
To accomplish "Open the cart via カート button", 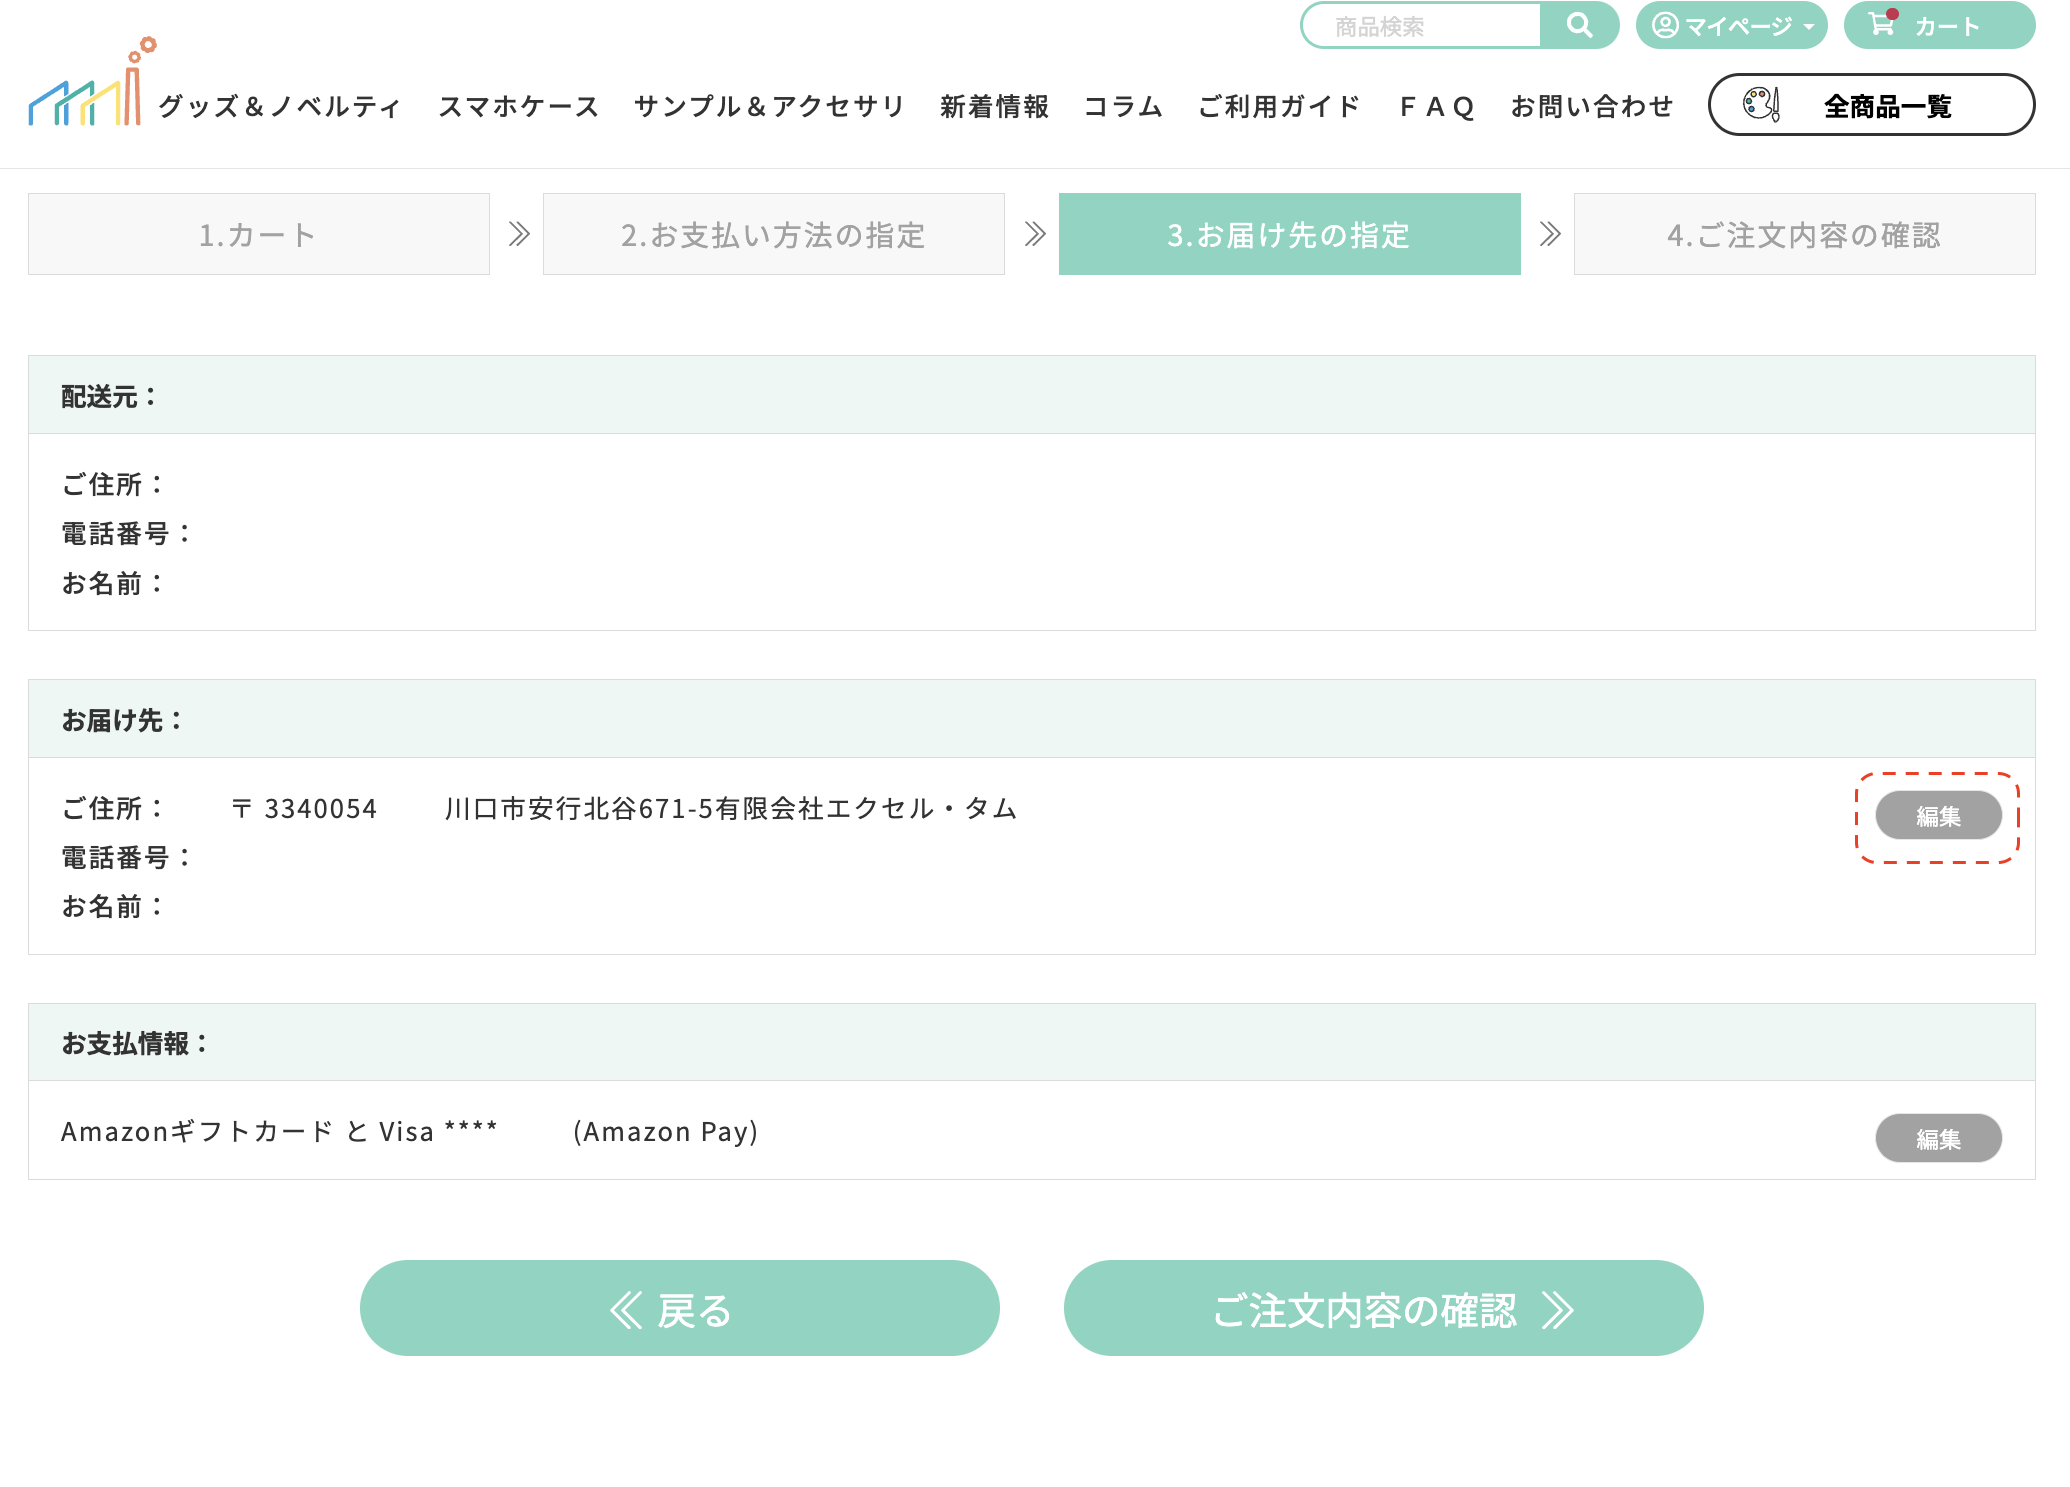I will pos(1939,25).
